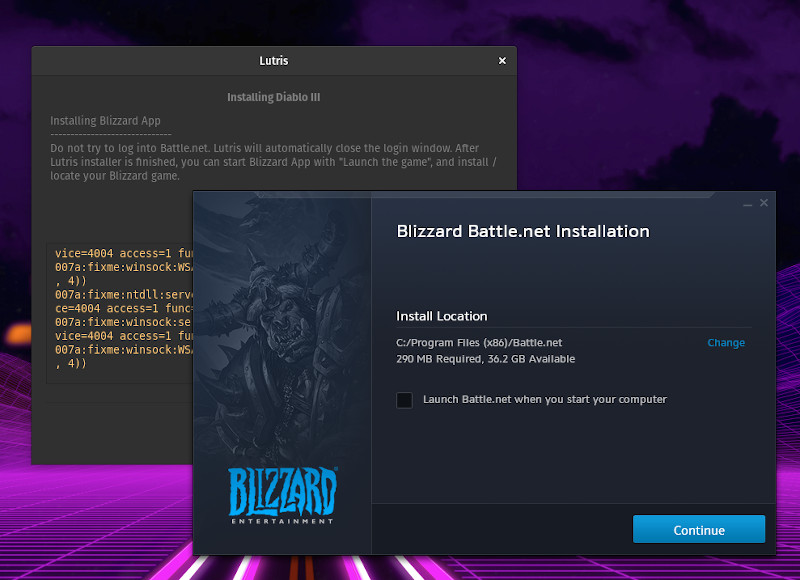
Task: Click the install path C:/Program Files (x86)/Battle.net
Action: coord(479,343)
